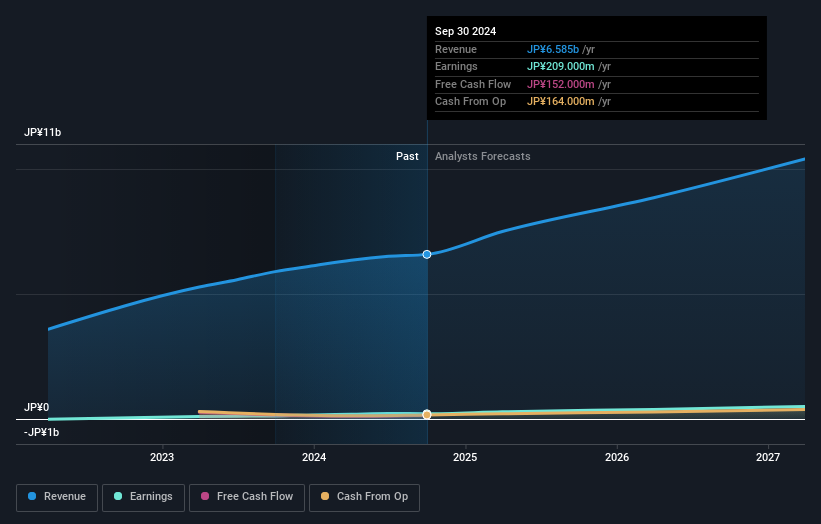The width and height of the screenshot is (821, 524).
Task: Click the JP¥0 y-axis label
Action: coord(36,407)
